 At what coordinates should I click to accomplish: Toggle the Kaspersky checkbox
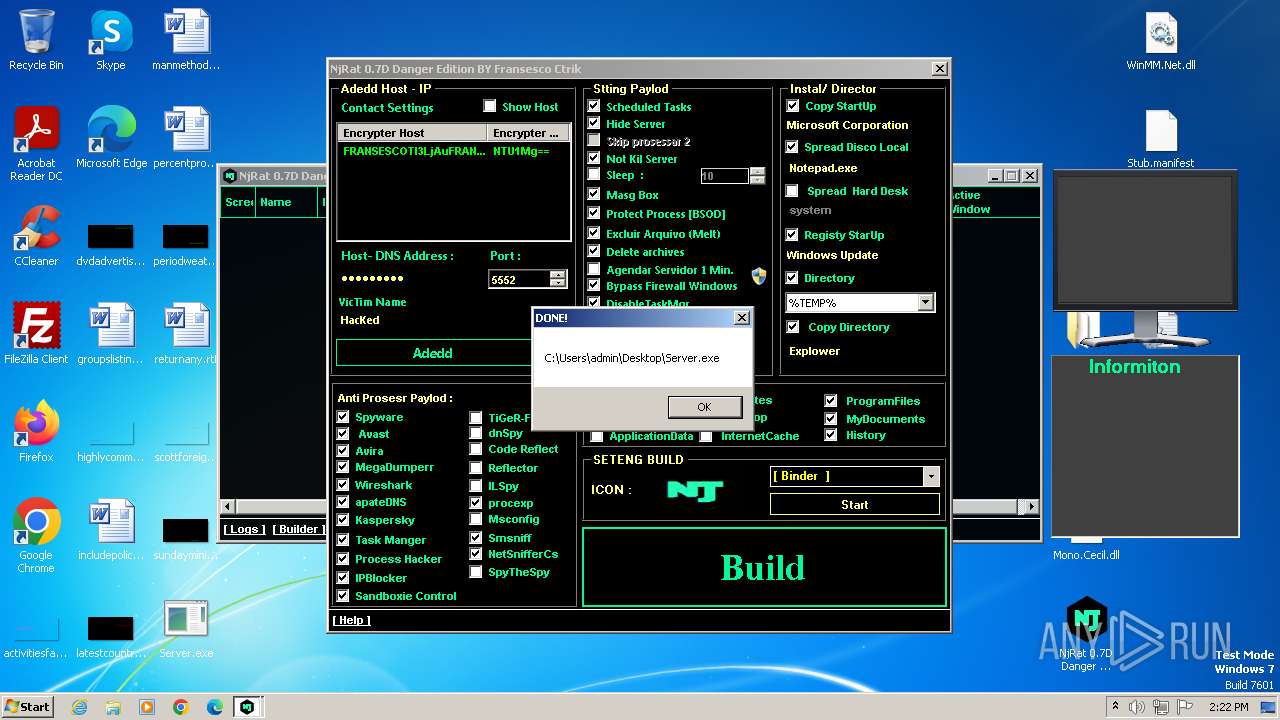click(x=343, y=520)
